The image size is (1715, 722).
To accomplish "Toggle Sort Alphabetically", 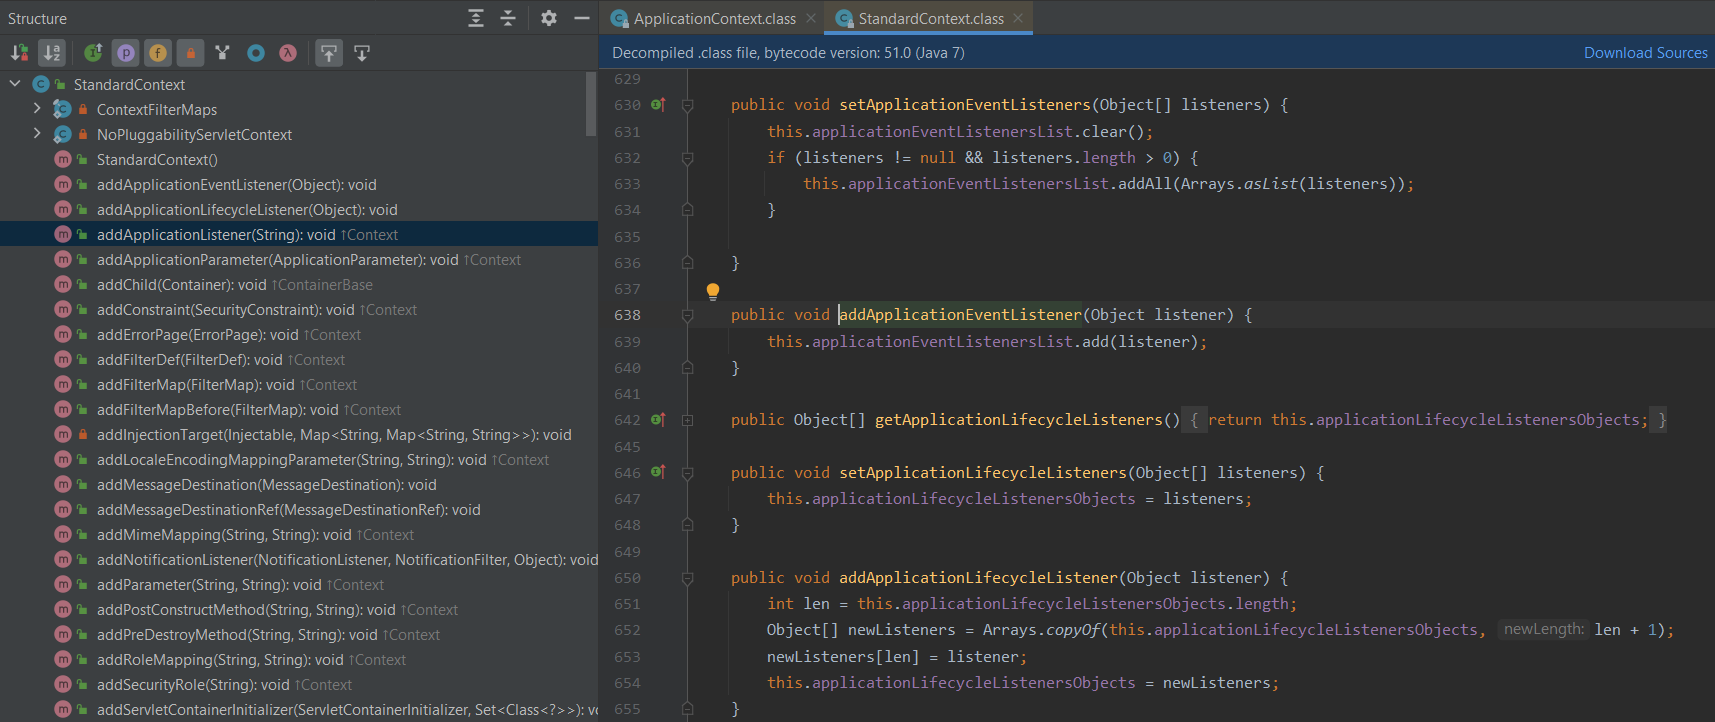I will [52, 53].
